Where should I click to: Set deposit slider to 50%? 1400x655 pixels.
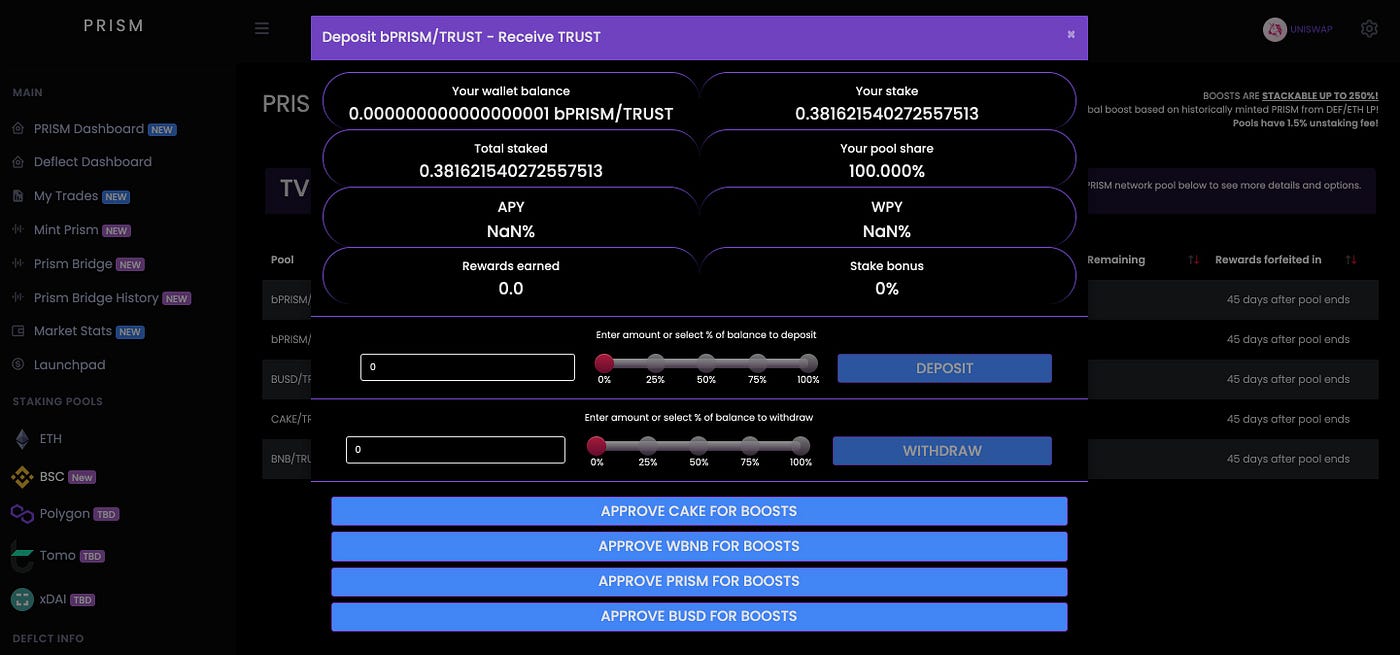706,362
